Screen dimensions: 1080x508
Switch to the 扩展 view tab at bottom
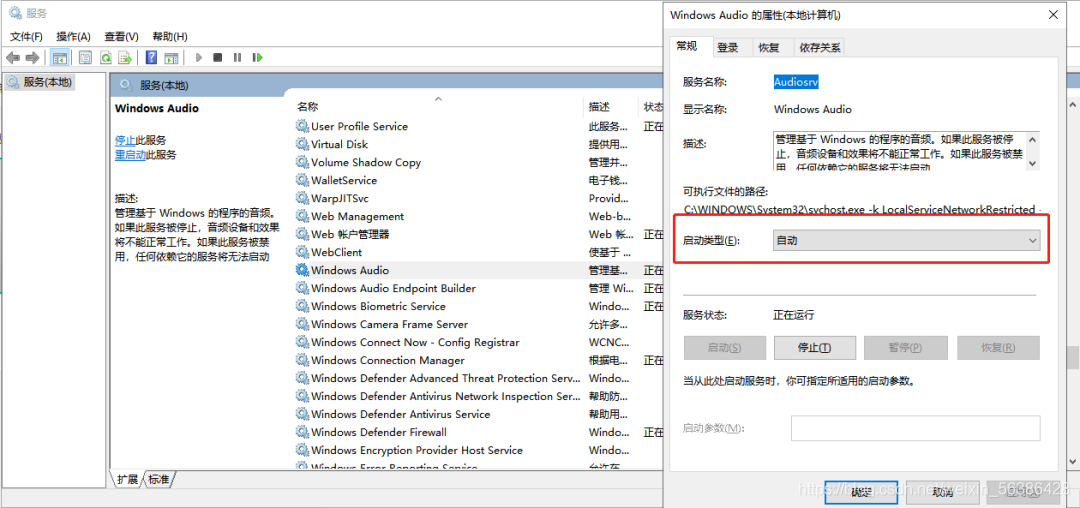coord(127,479)
